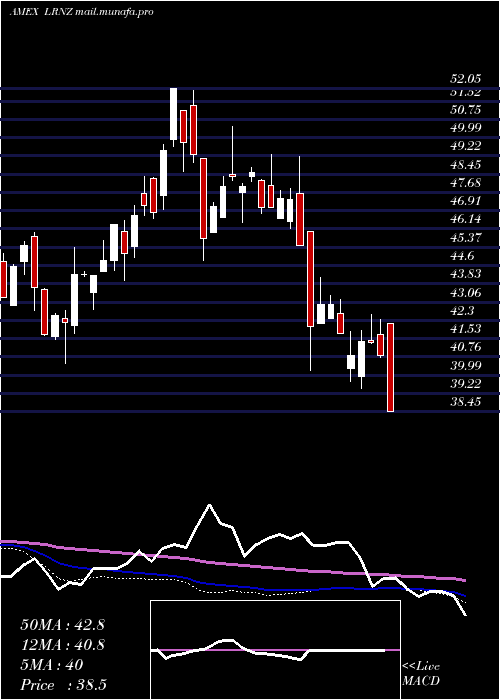Click the tall white candle at chart peak

(x=173, y=114)
